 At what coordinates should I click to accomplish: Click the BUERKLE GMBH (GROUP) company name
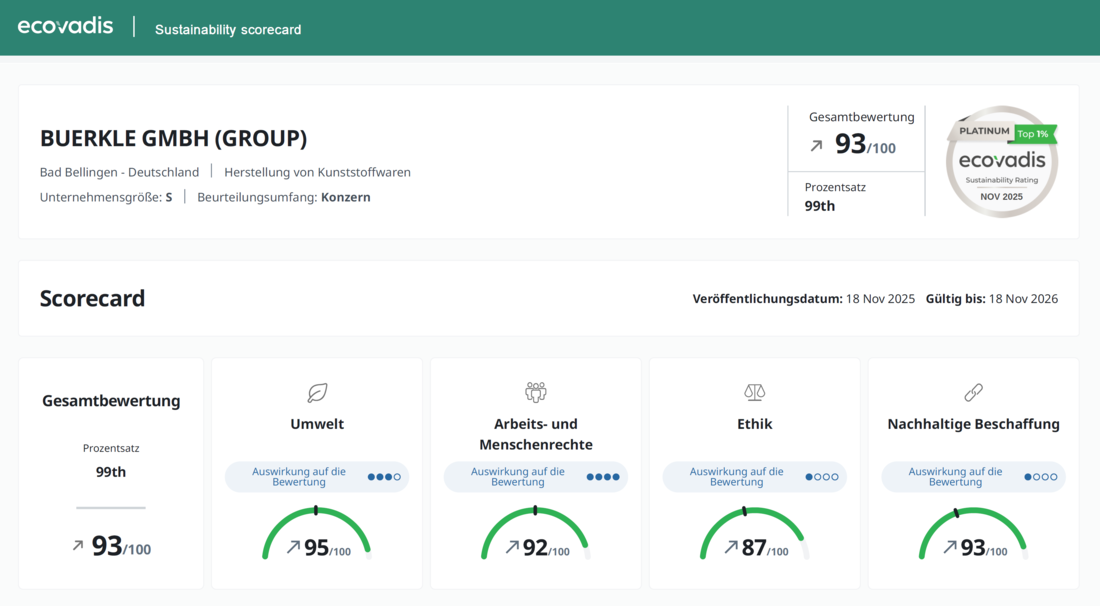[173, 139]
